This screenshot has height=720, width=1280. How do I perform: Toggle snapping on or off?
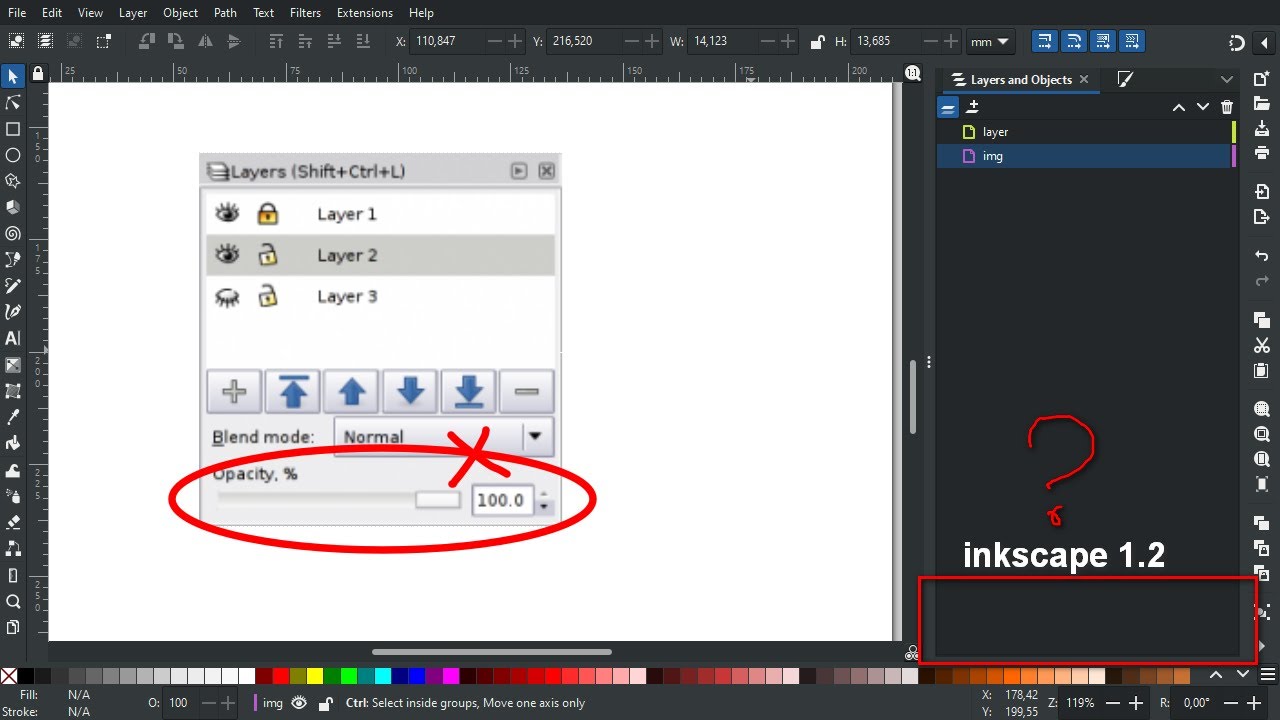click(x=1237, y=42)
